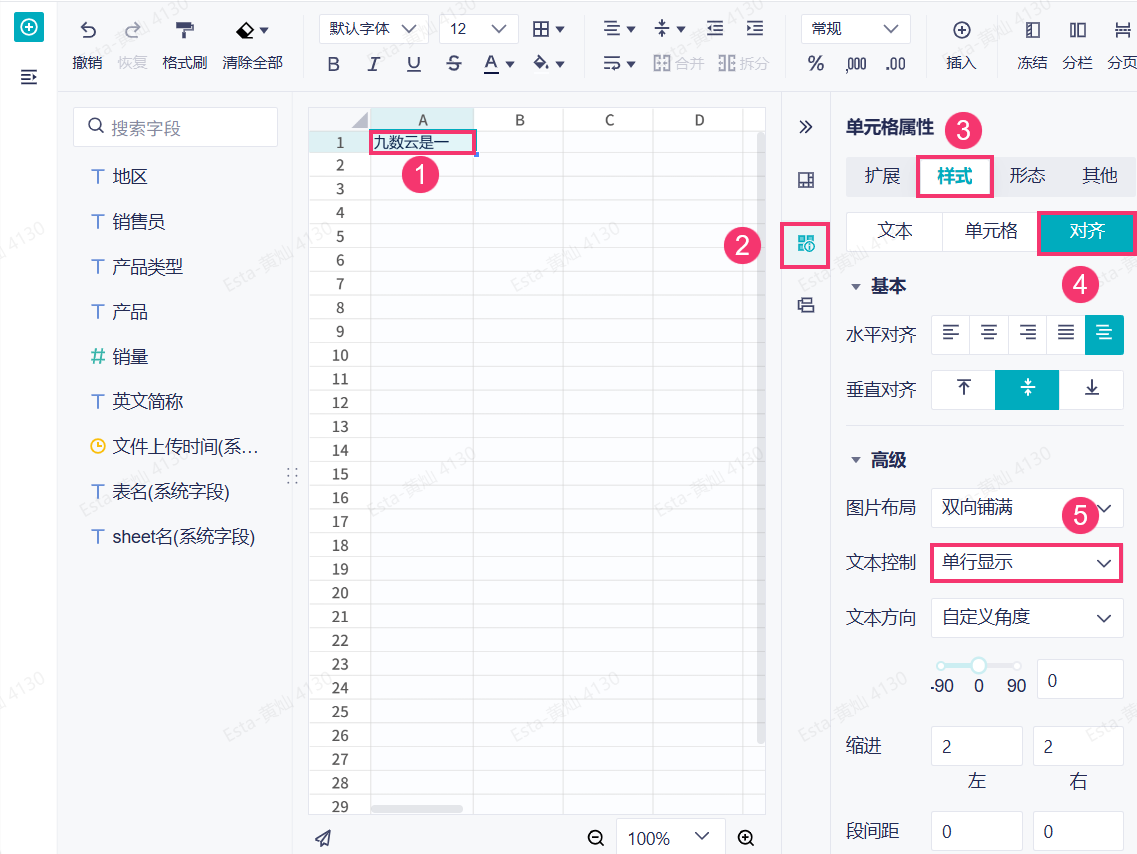Toggle underline formatting

tap(413, 64)
